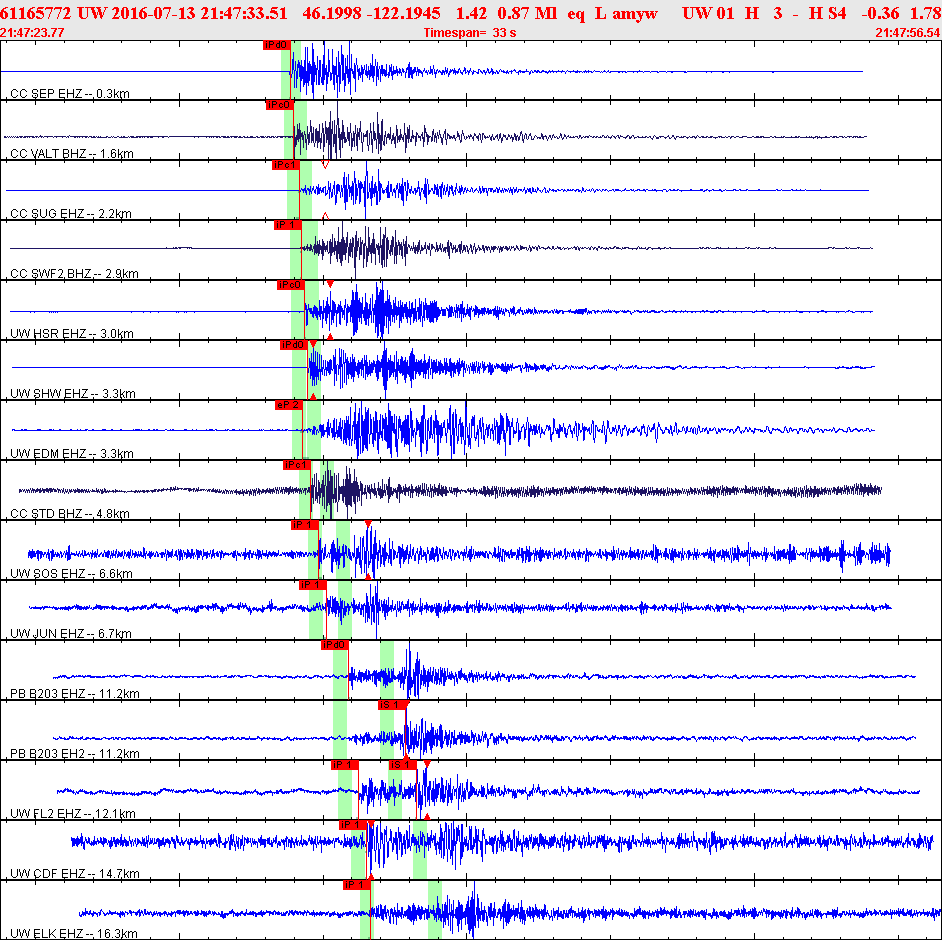Image resolution: width=942 pixels, height=940 pixels.
Task: Select the iP 1 pick flag on SOS trace
Action: (305, 526)
